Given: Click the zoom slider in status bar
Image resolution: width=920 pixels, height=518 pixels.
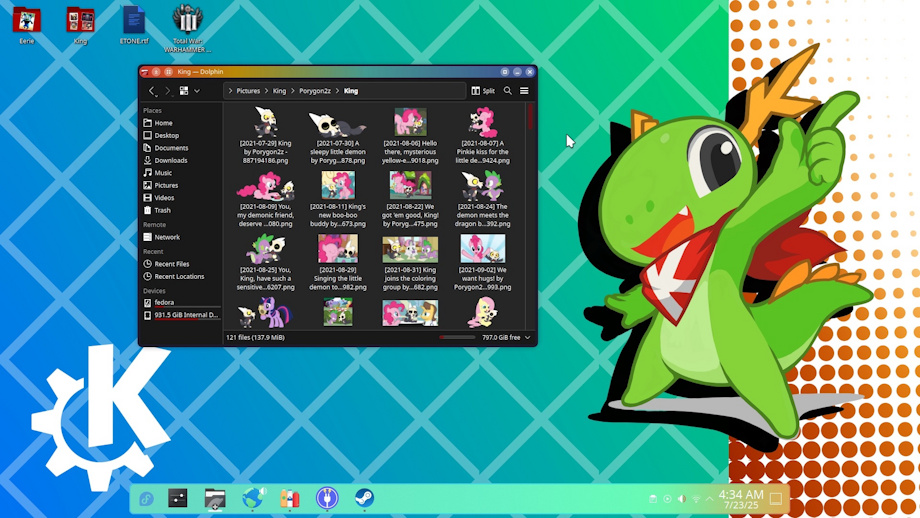Looking at the screenshot, I should [457, 338].
